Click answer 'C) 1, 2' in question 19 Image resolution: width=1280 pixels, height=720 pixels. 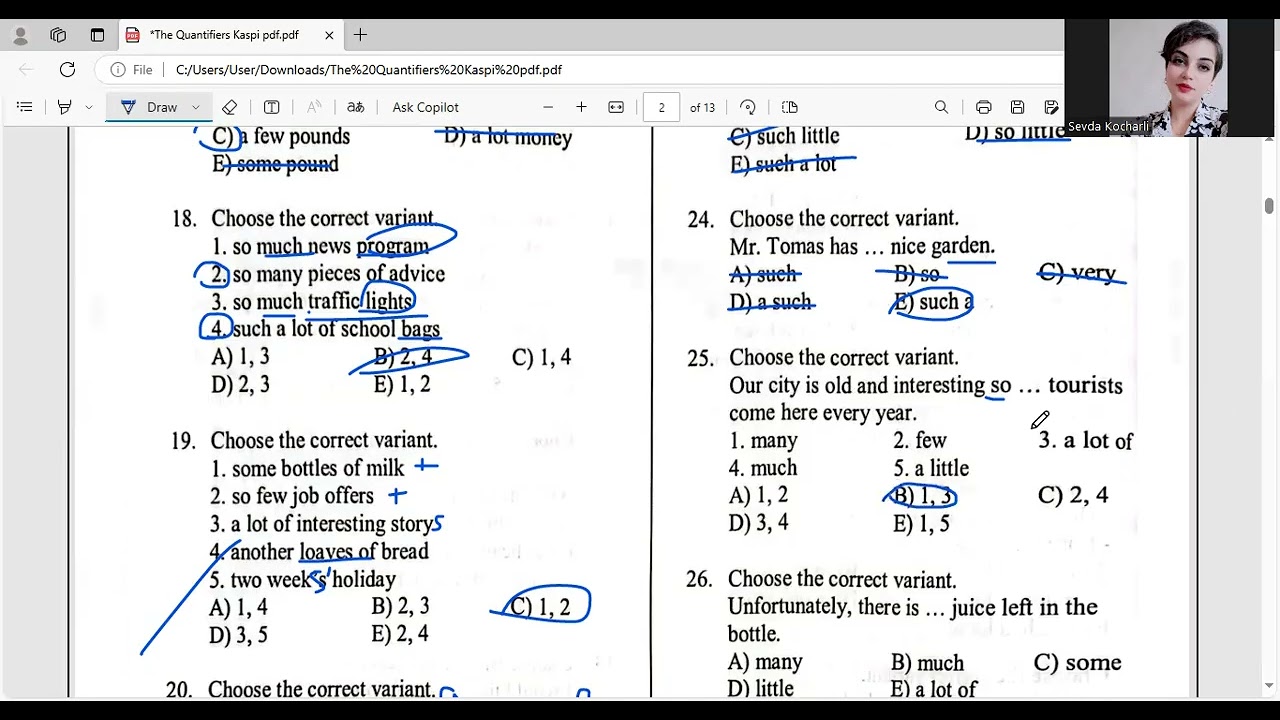540,607
